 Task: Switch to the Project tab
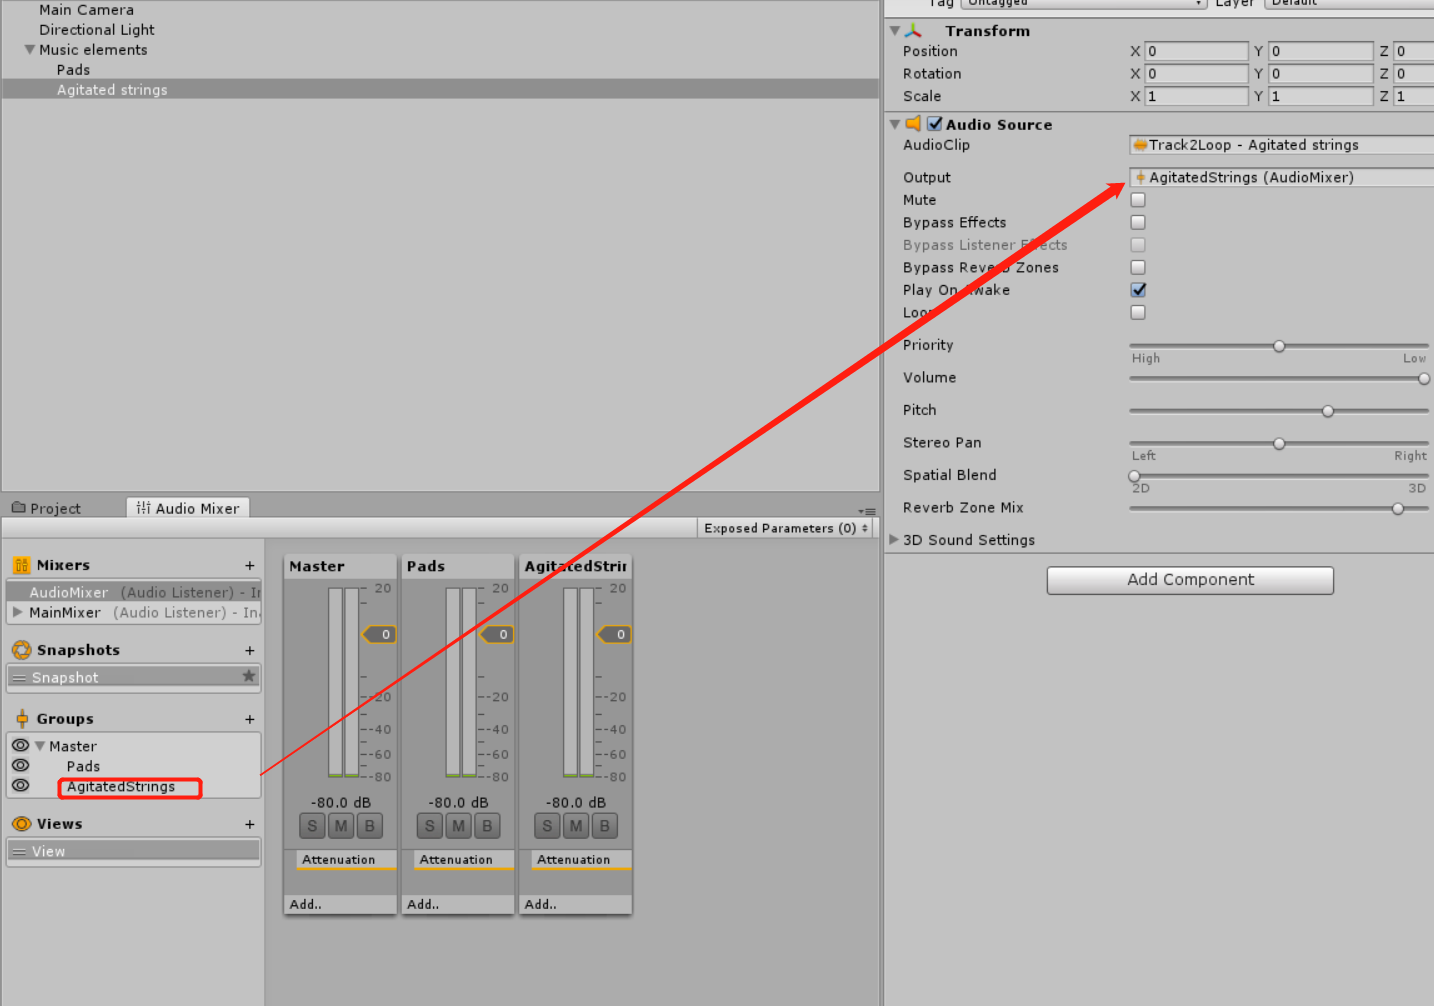47,508
